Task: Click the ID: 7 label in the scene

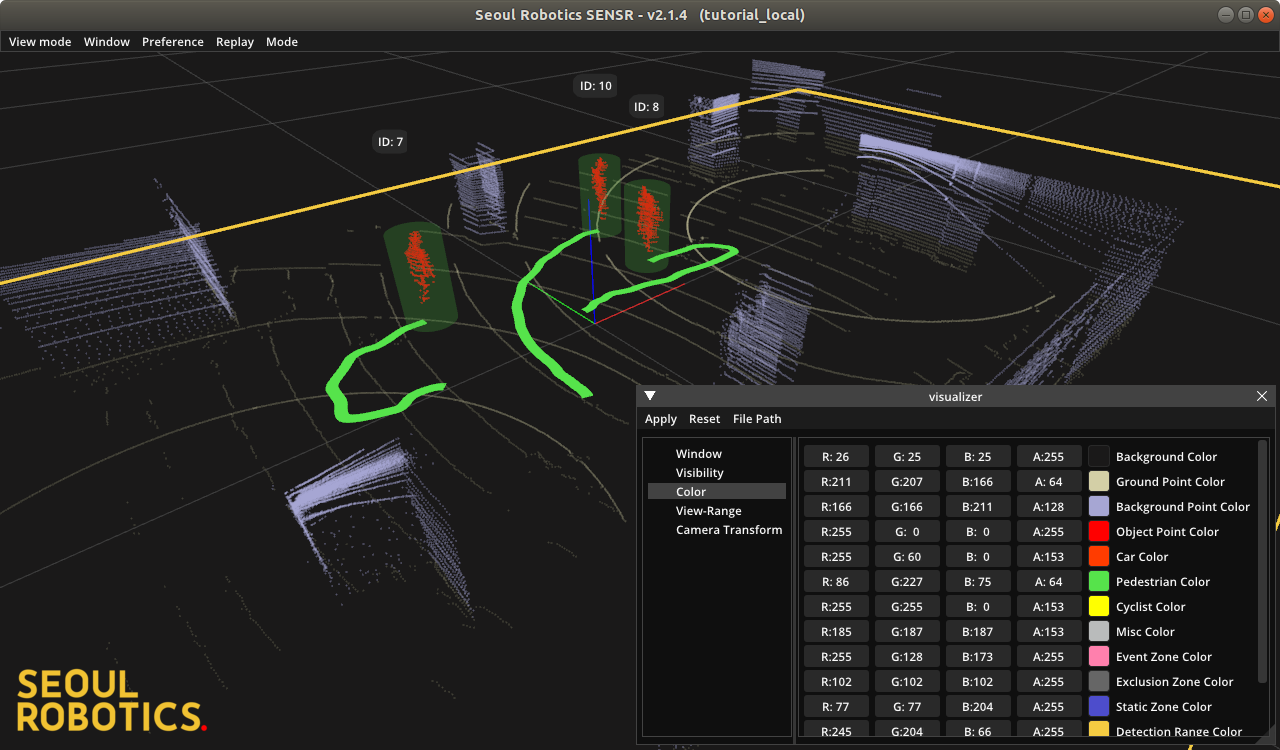Action: point(390,141)
